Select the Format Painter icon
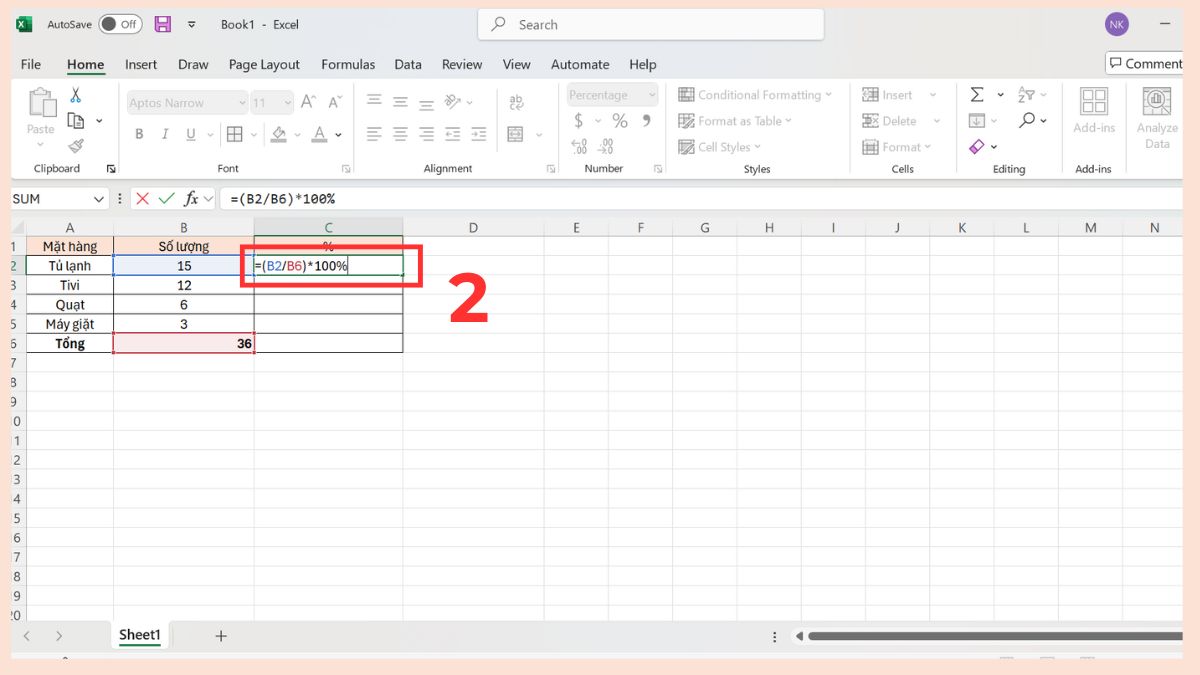 point(76,145)
